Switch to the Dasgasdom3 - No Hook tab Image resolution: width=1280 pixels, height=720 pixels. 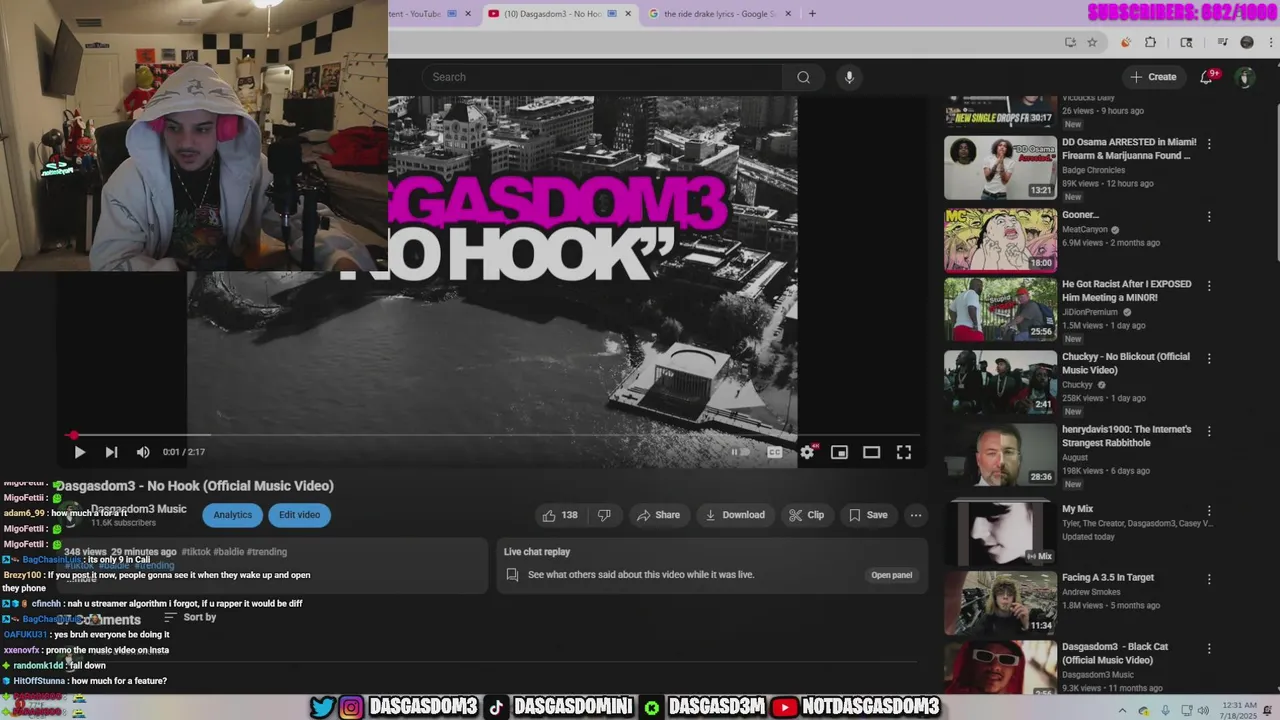click(x=553, y=14)
